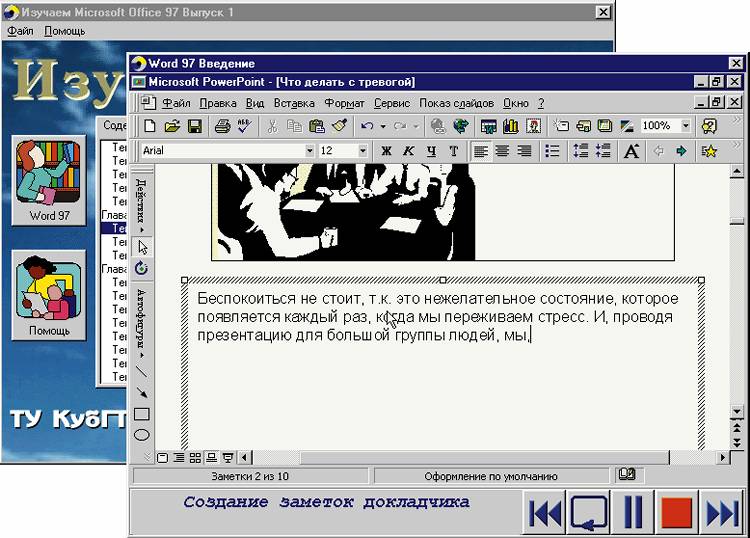
Task: Toggle italic formatting (К)
Action: [x=408, y=151]
